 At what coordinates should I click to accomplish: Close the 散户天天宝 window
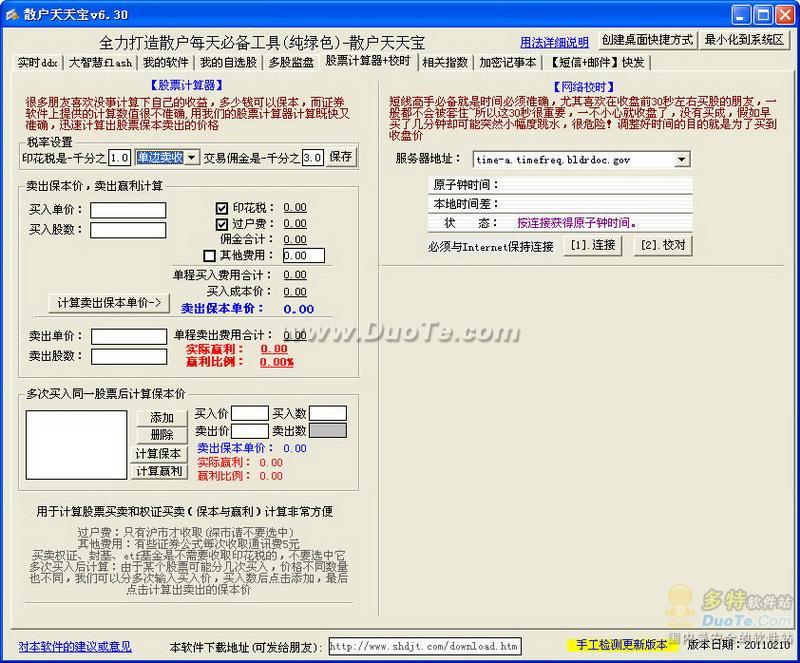tap(785, 15)
